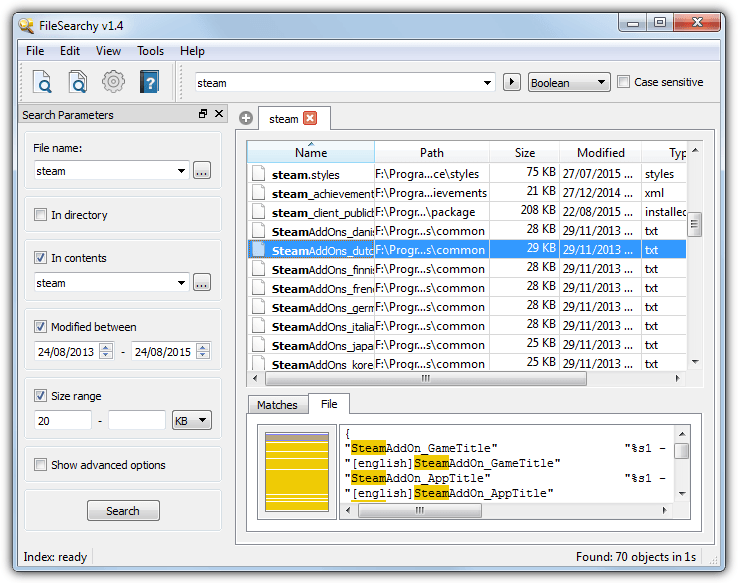Viewport: 738px width, 583px height.
Task: Expand the File name dropdown
Action: coord(181,171)
